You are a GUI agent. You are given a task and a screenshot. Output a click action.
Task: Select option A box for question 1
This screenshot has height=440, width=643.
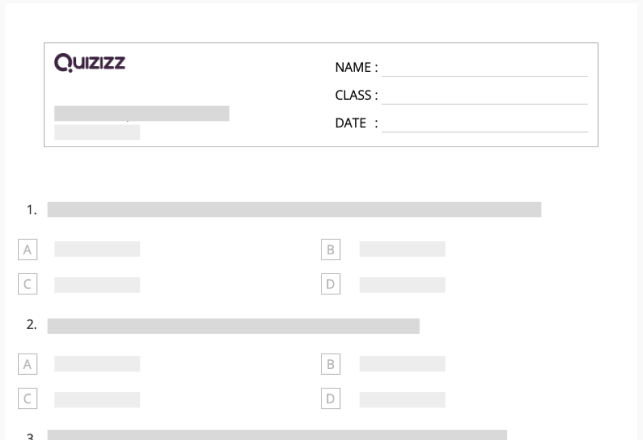(27, 249)
